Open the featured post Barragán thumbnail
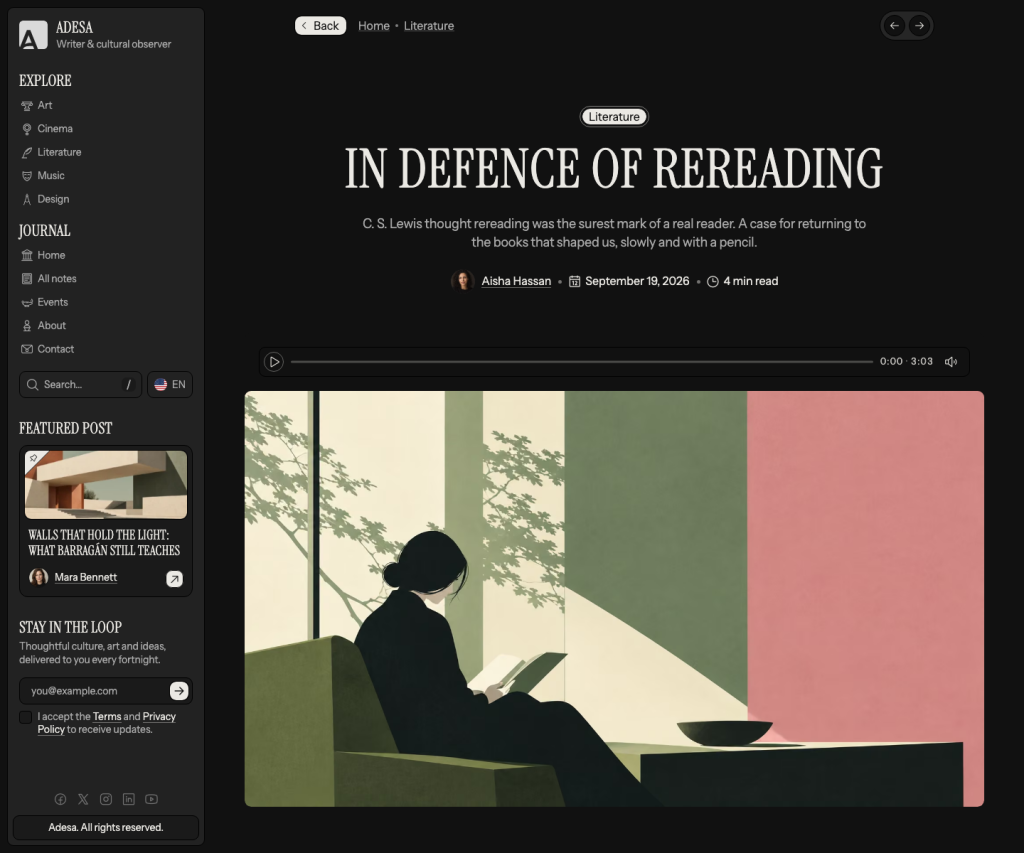The image size is (1024, 853). 106,485
